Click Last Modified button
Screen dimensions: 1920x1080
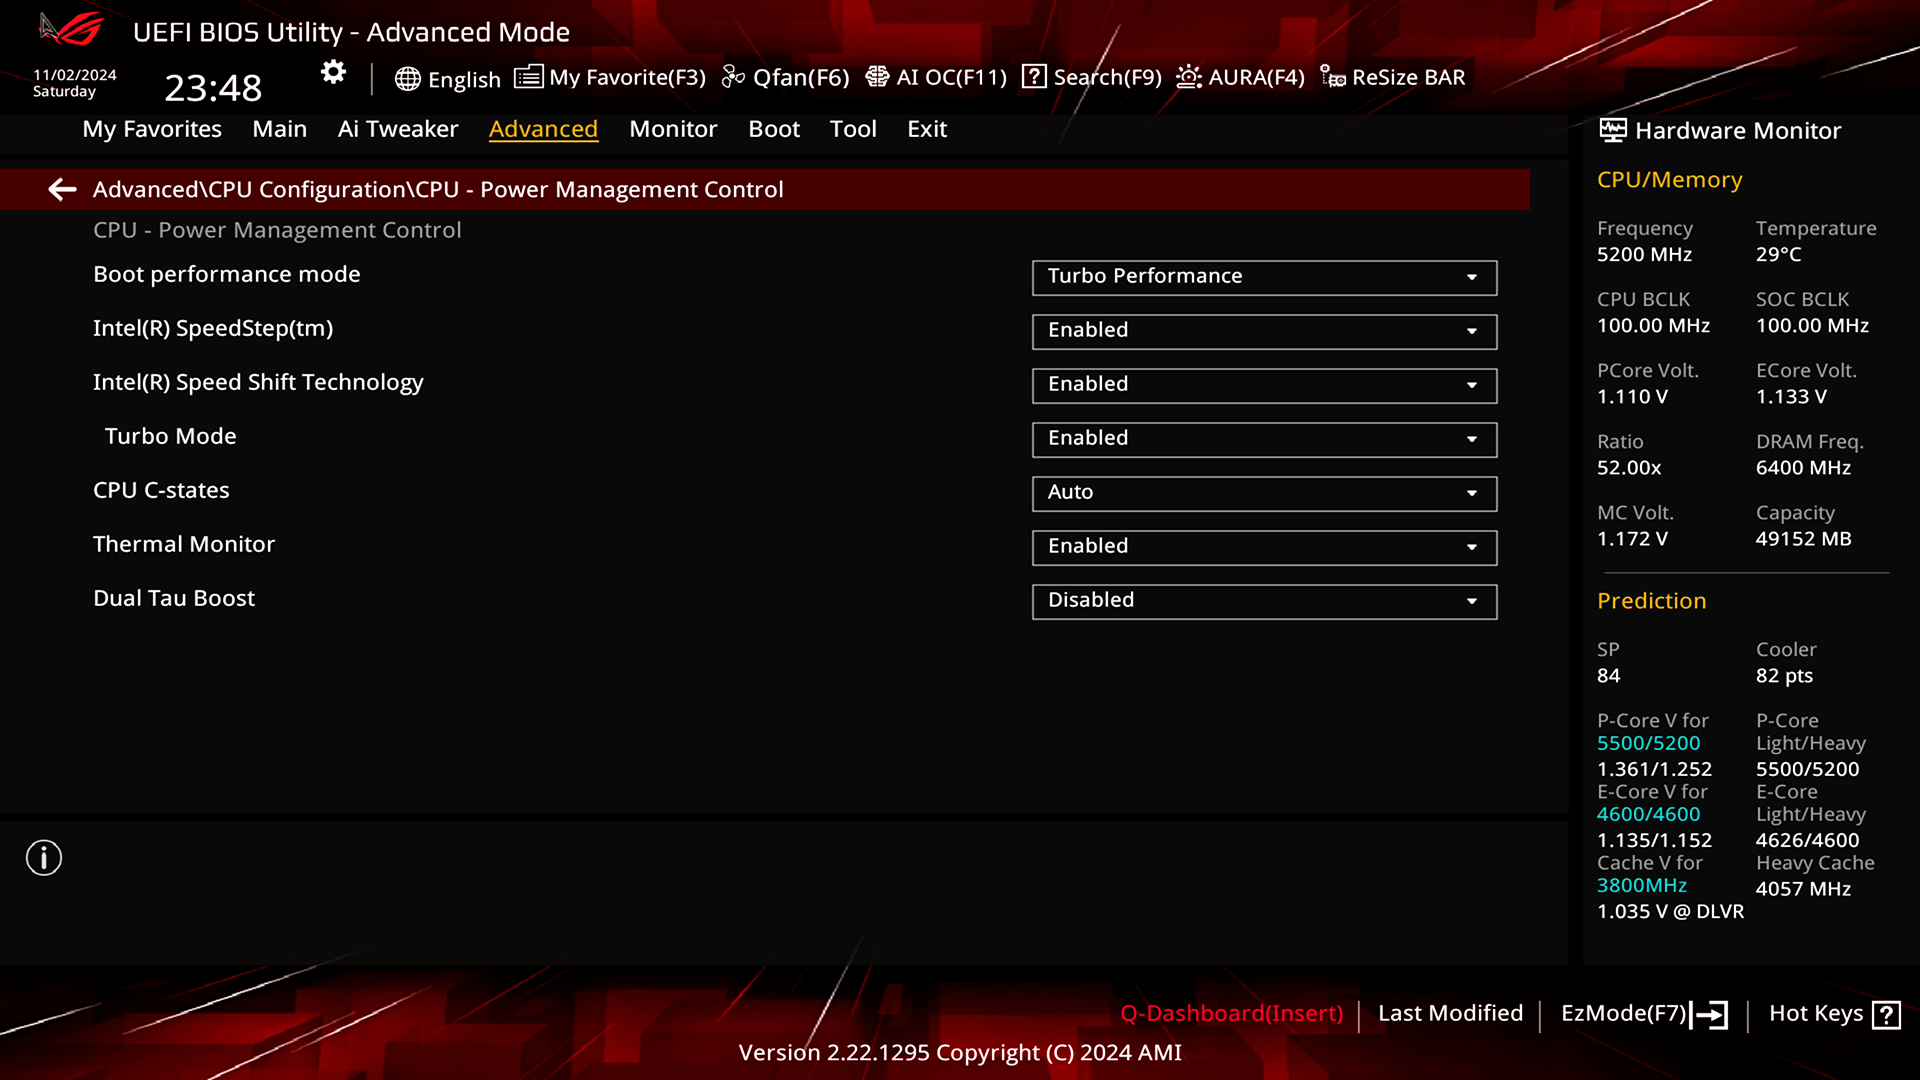[x=1450, y=1013]
